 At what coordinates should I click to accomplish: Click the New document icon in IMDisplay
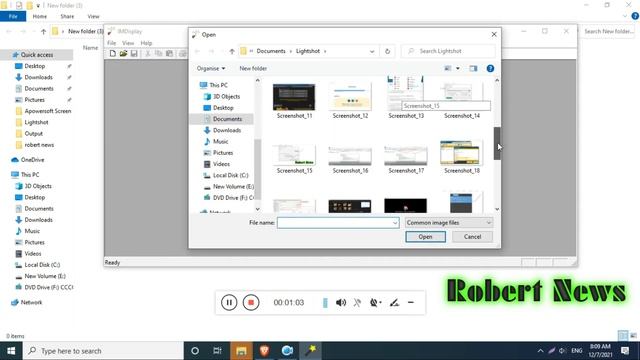(x=113, y=53)
